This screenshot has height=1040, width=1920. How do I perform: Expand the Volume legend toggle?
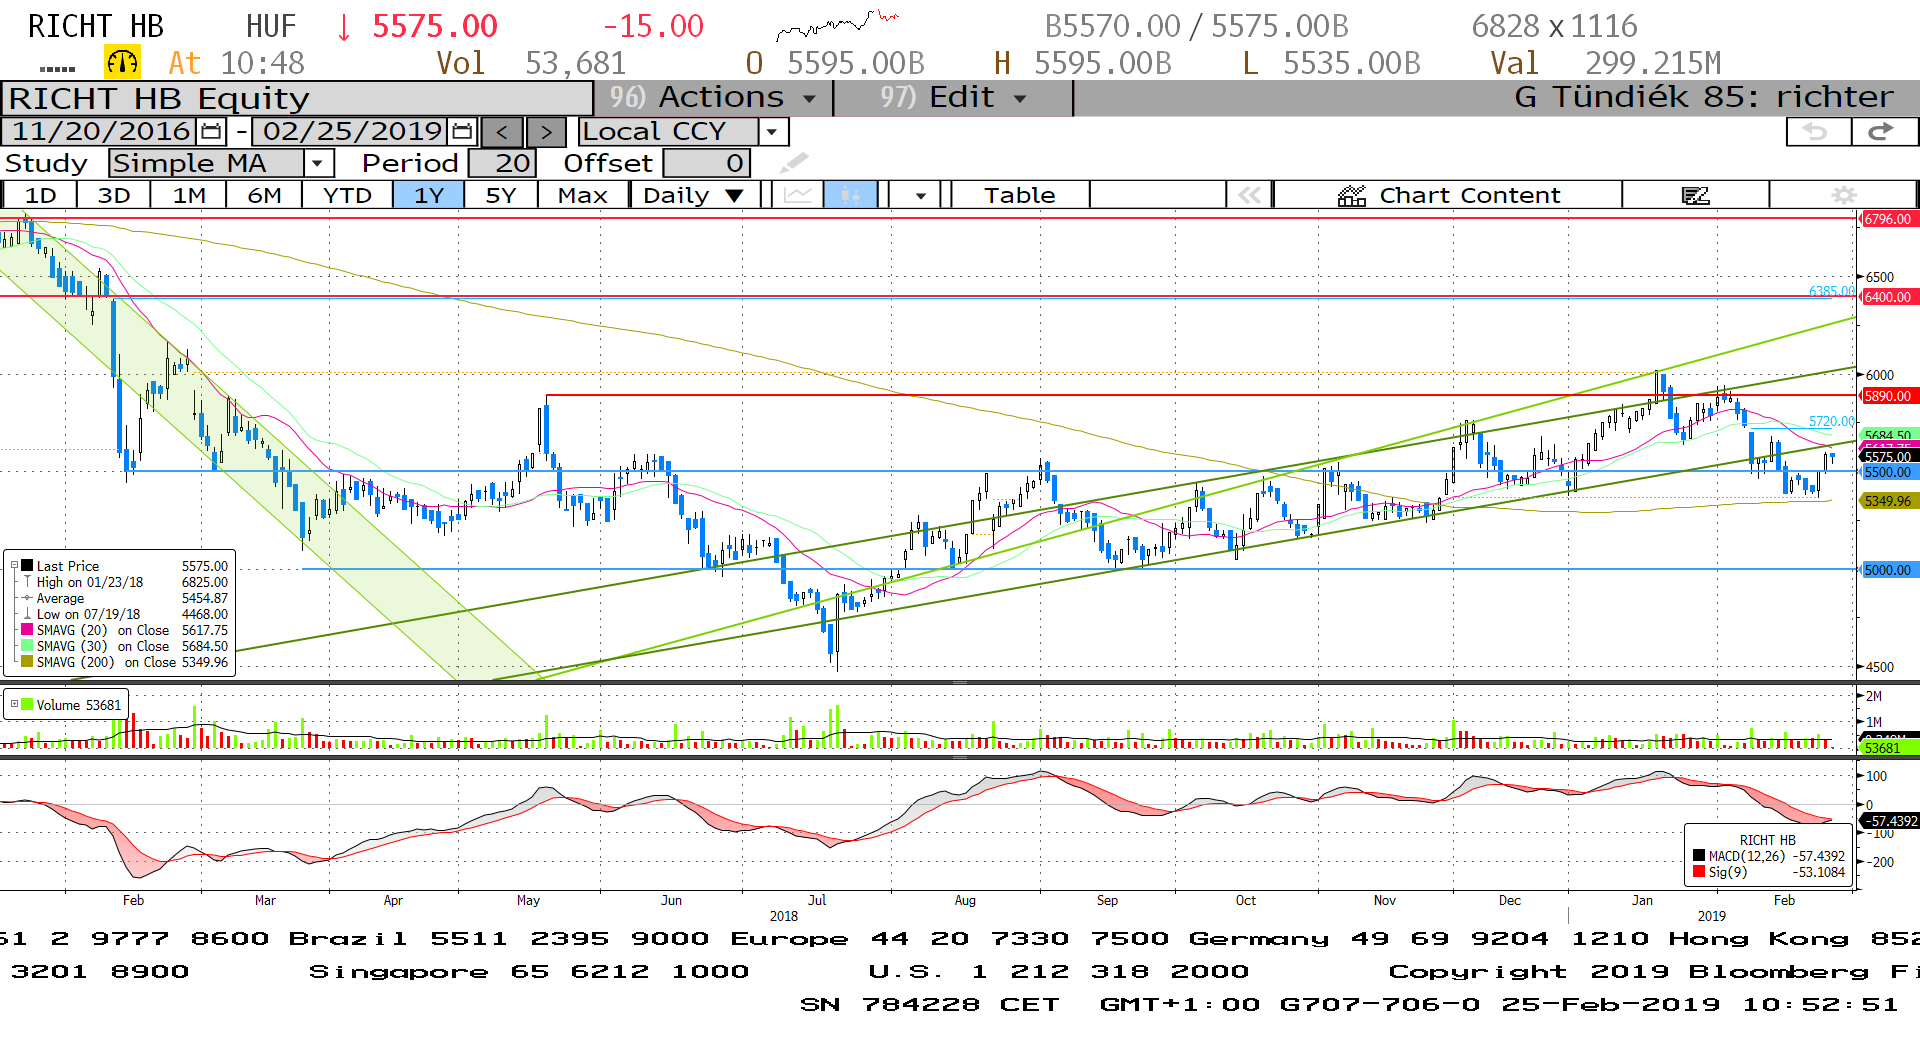14,704
